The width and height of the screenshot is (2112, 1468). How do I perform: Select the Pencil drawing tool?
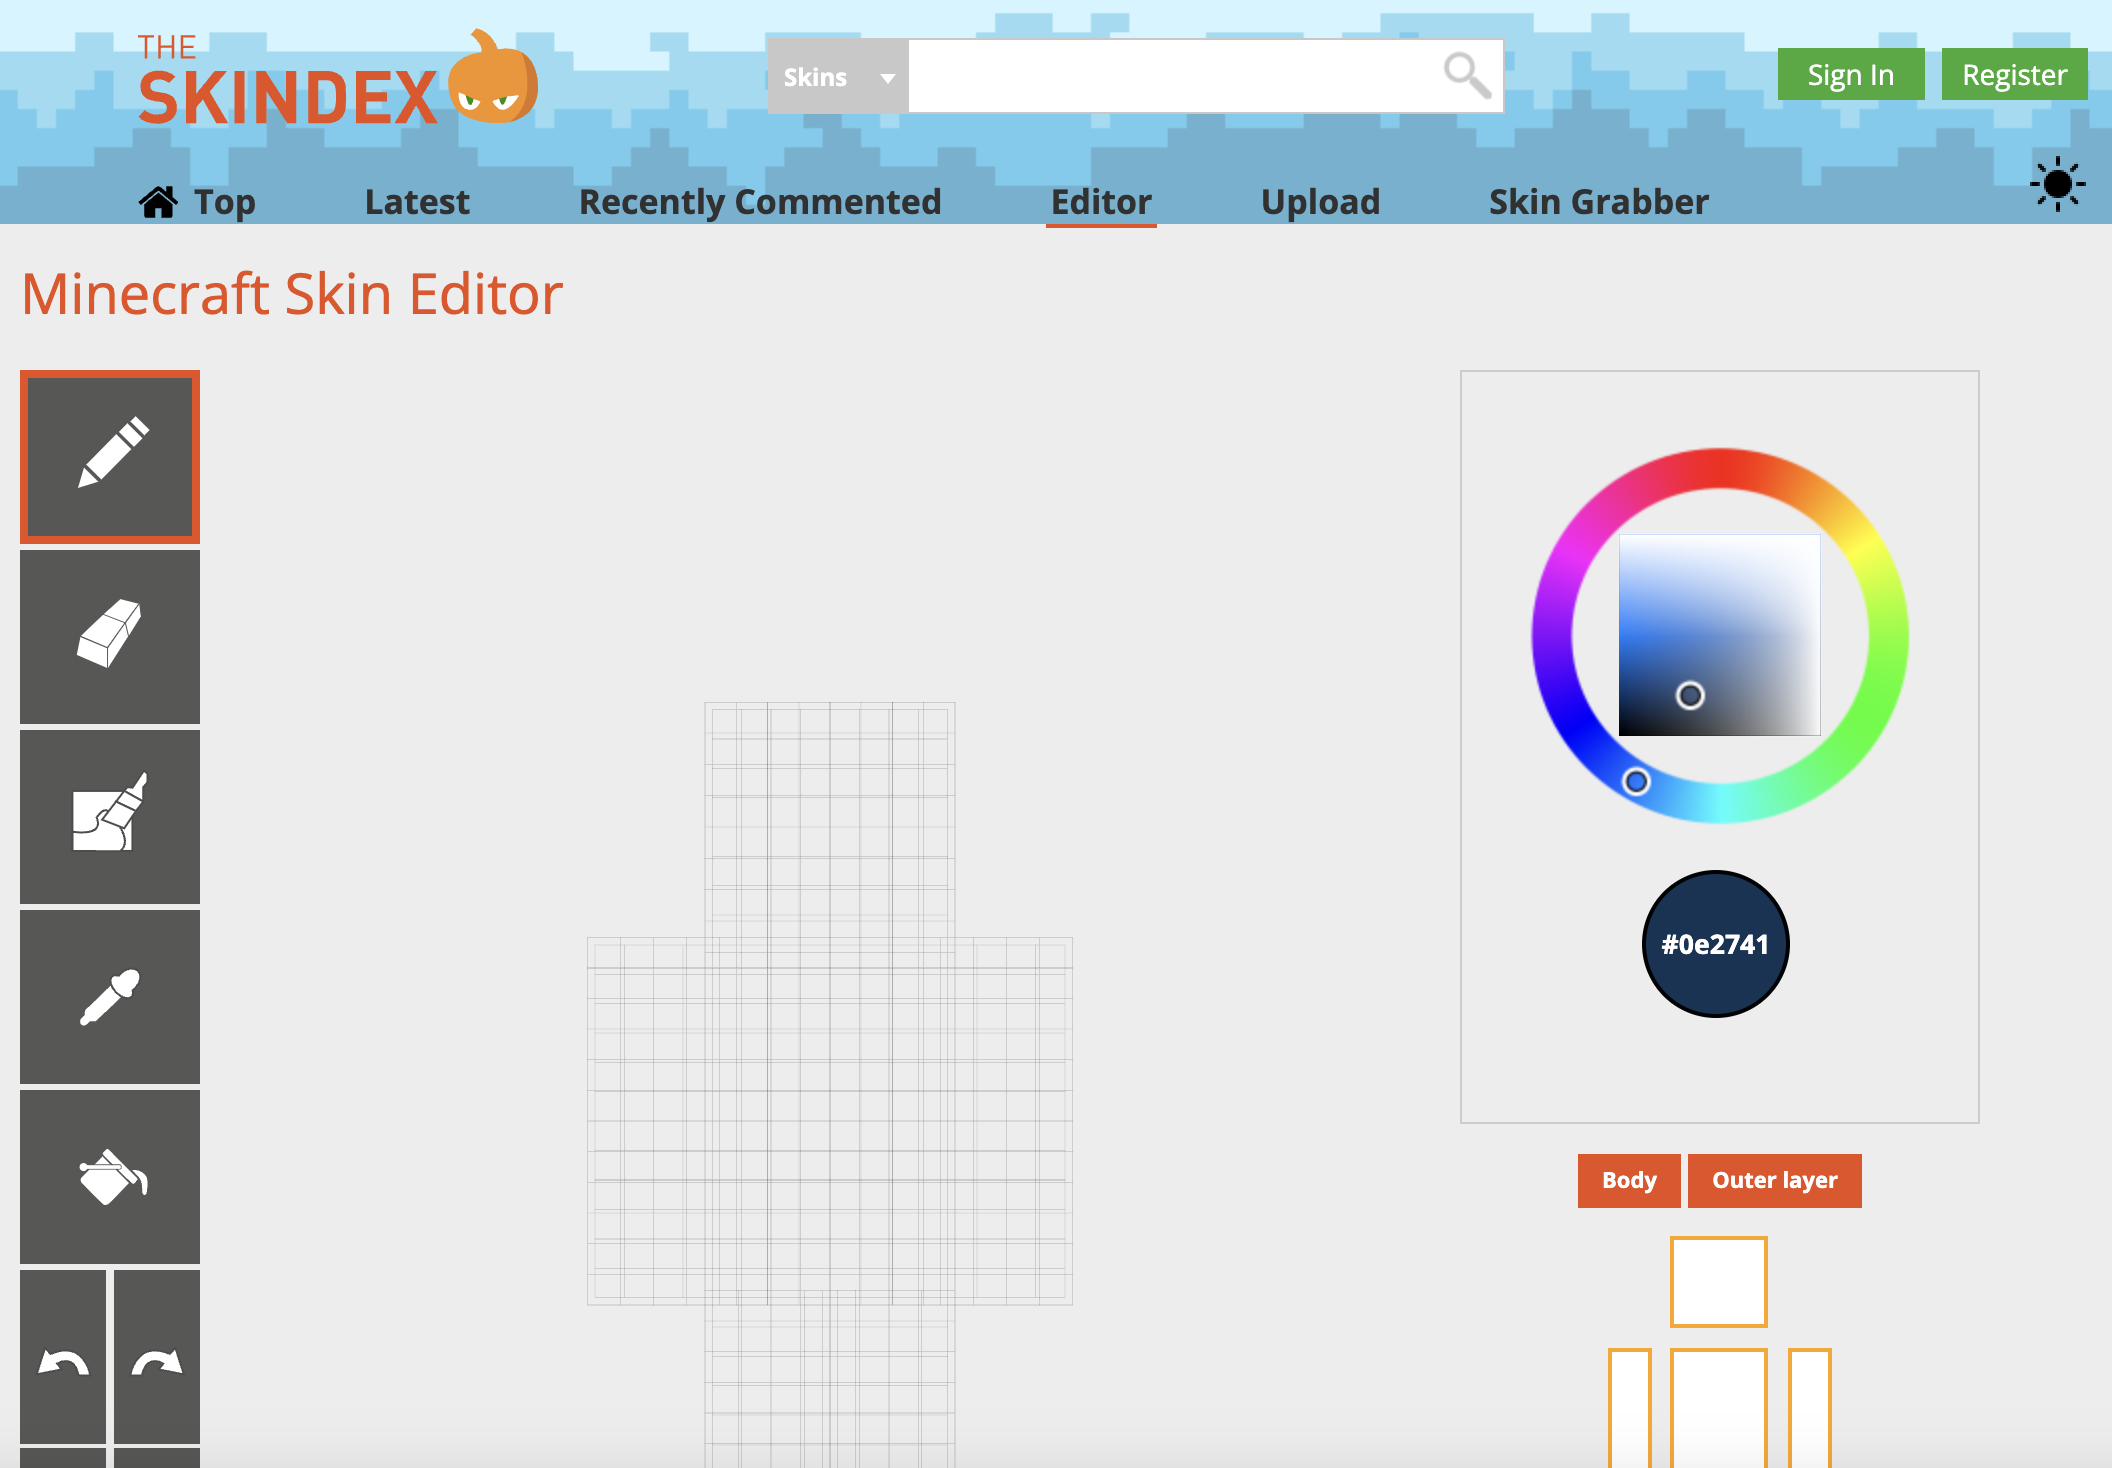click(110, 457)
